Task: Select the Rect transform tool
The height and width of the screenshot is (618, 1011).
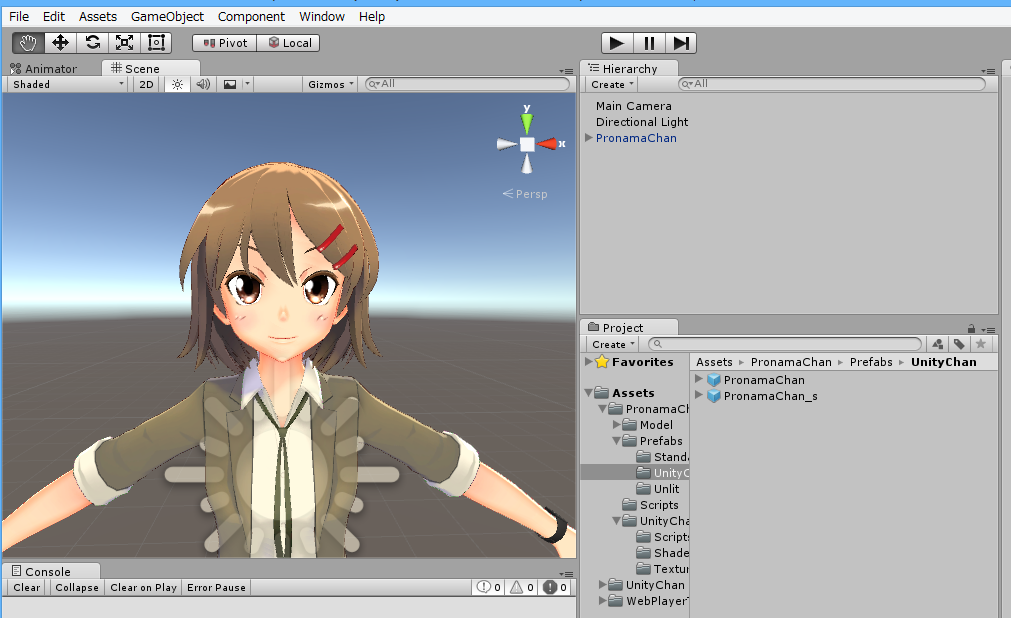Action: [156, 43]
